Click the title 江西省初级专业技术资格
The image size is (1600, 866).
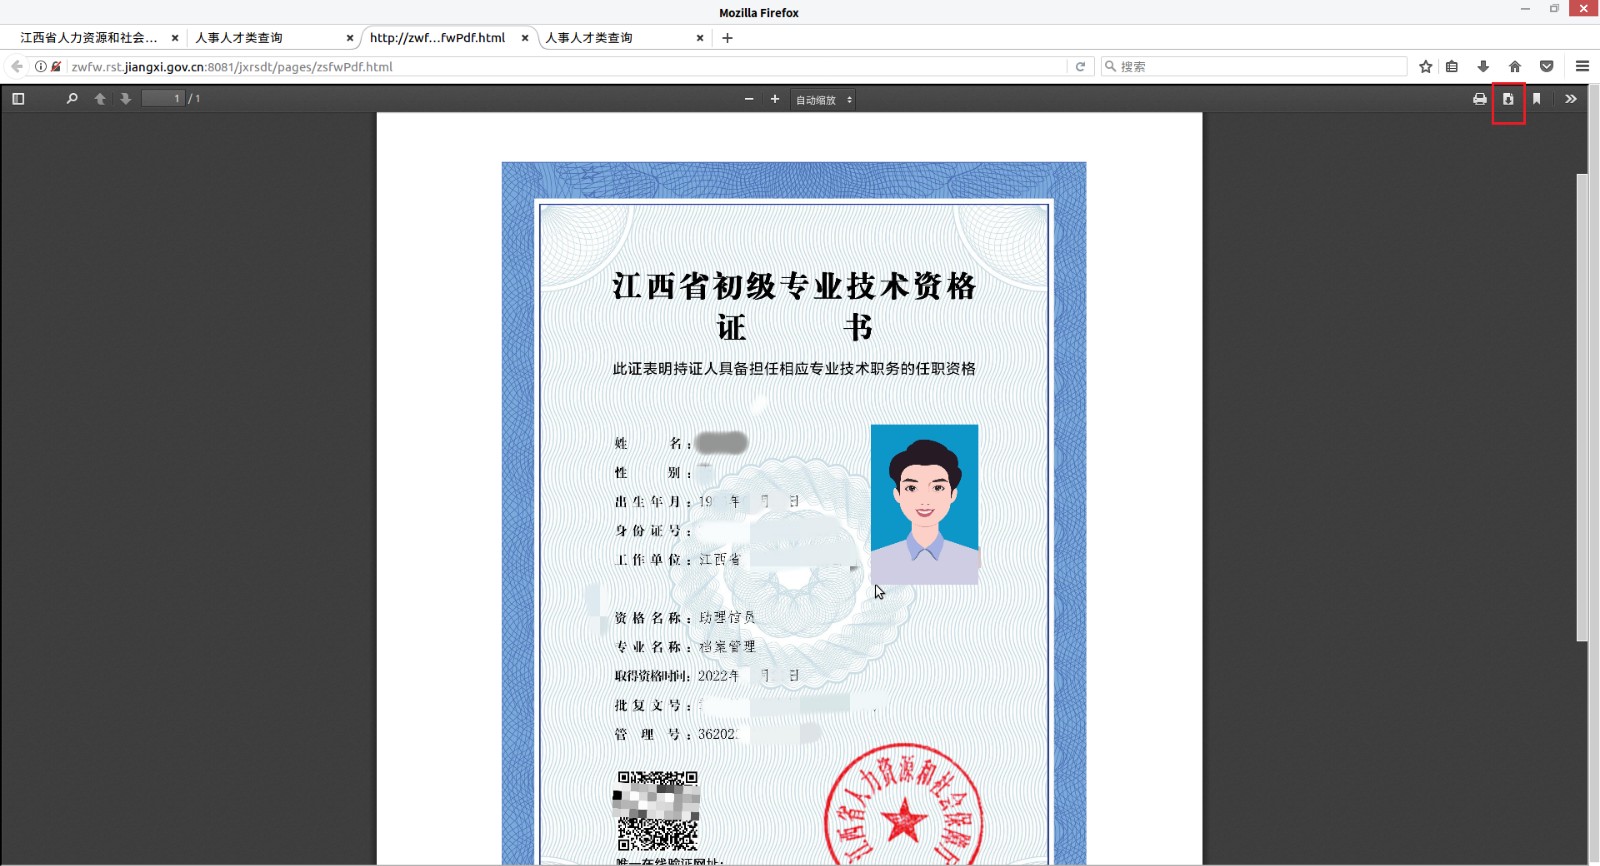click(x=794, y=286)
